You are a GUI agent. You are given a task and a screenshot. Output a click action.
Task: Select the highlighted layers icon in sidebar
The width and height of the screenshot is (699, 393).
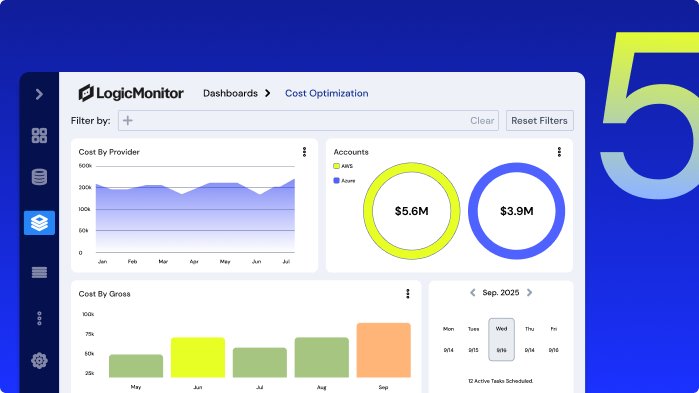(x=39, y=223)
